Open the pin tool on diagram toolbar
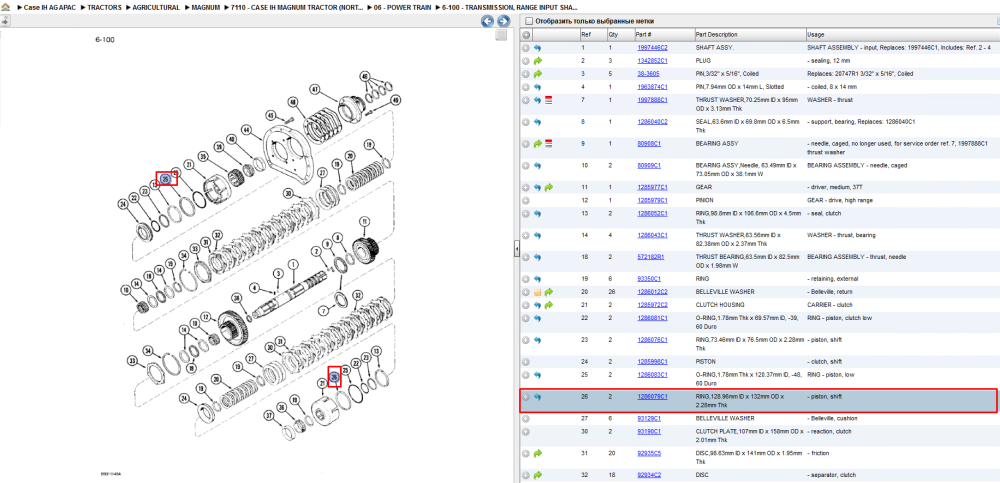 4,21
